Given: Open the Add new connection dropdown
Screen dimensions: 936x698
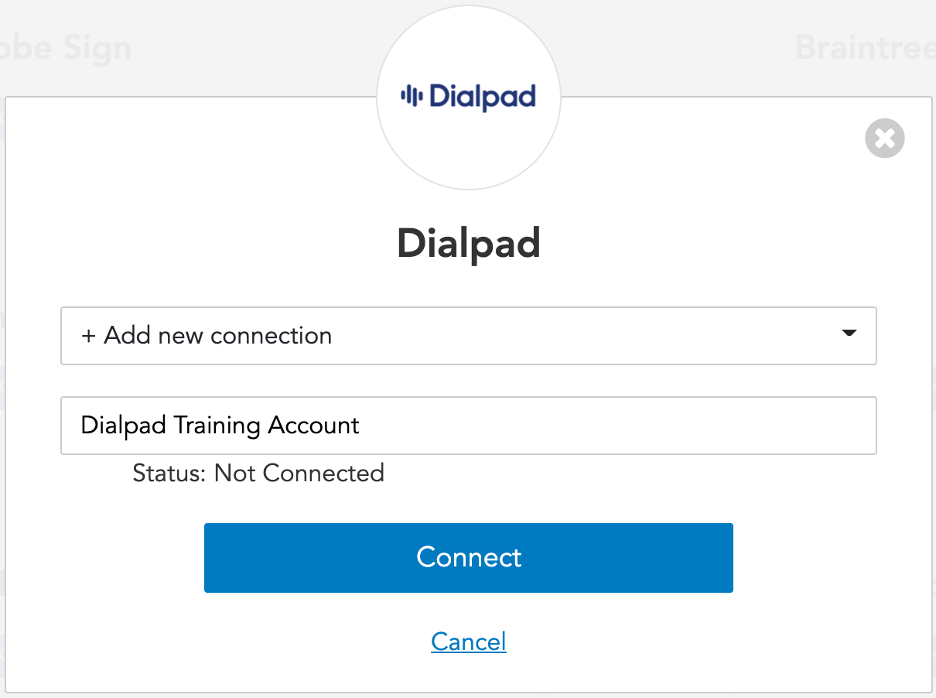Looking at the screenshot, I should pos(468,336).
